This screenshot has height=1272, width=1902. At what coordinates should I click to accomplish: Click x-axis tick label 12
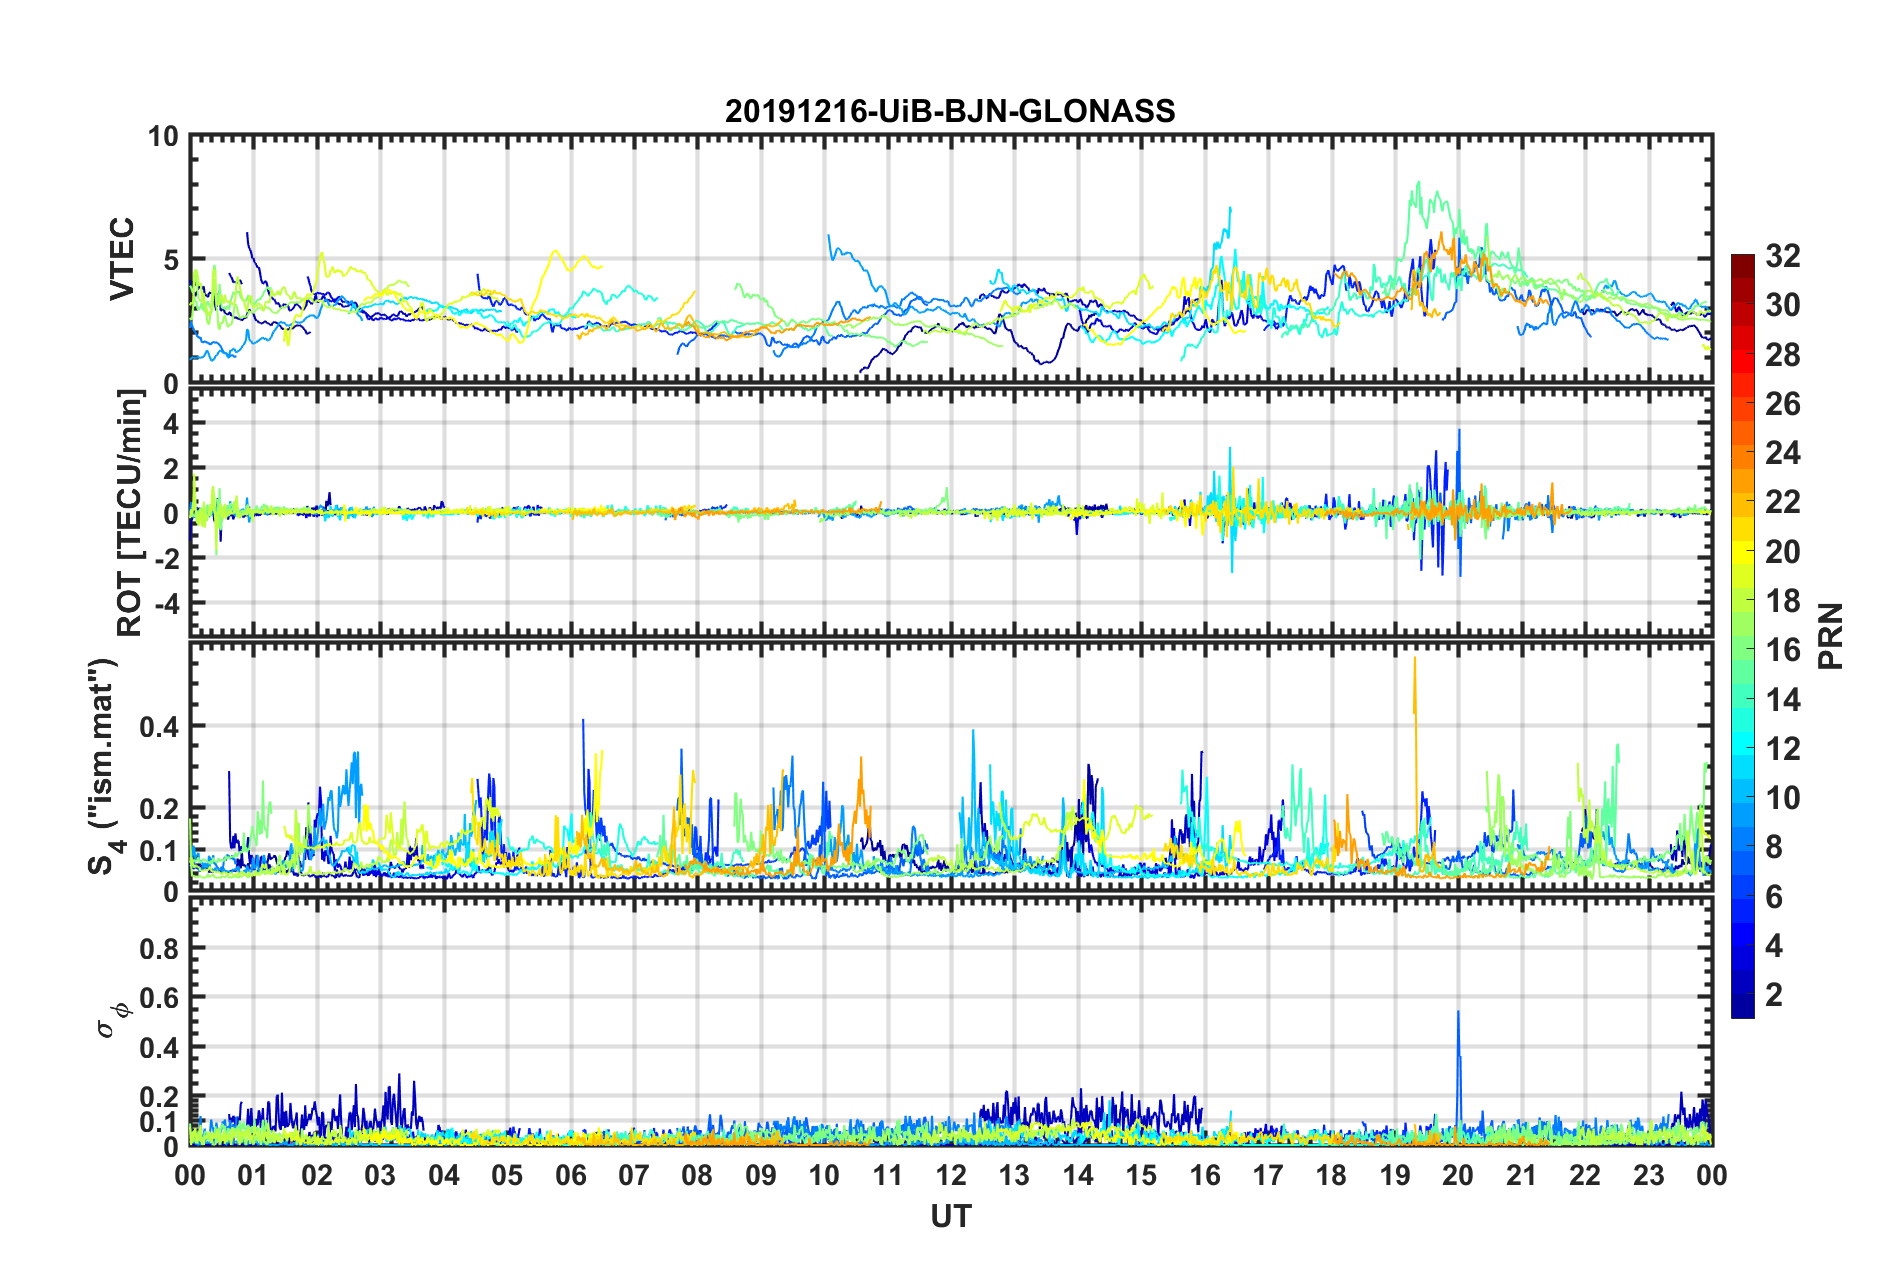(x=950, y=1175)
